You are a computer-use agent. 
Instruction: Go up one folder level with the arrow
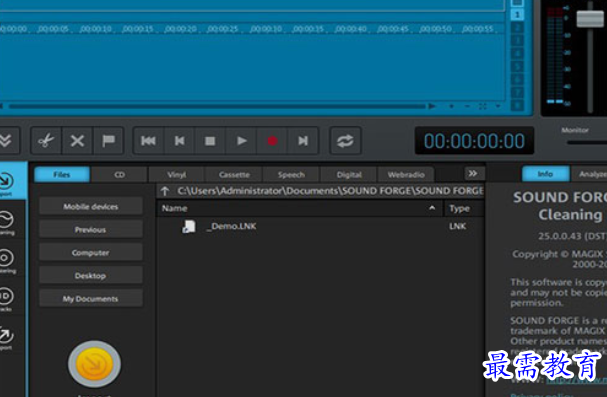point(165,191)
